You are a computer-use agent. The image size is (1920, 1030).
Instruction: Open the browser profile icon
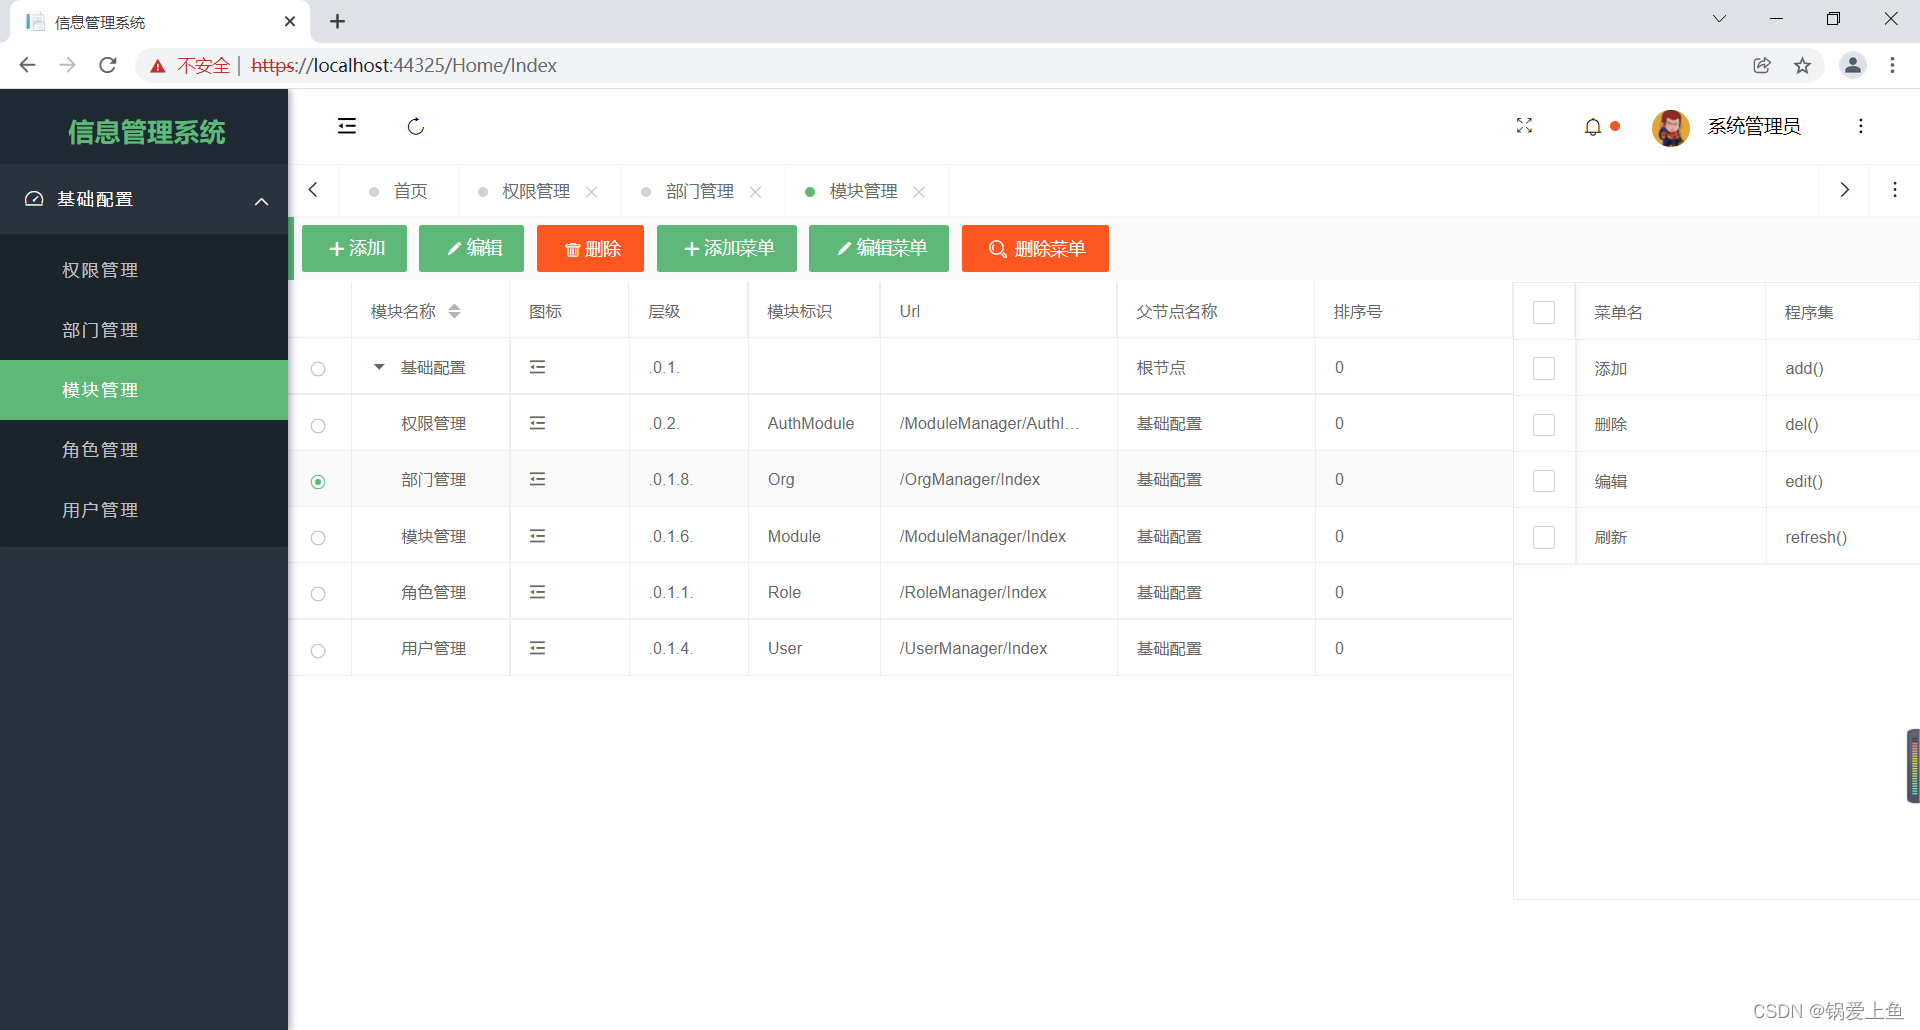point(1852,65)
